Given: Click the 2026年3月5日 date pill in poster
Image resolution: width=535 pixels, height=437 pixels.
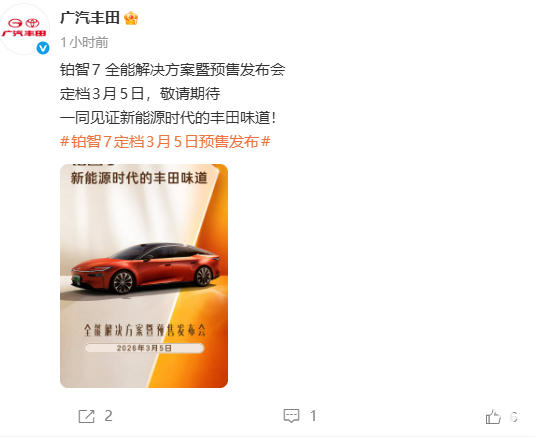Looking at the screenshot, I should (144, 348).
